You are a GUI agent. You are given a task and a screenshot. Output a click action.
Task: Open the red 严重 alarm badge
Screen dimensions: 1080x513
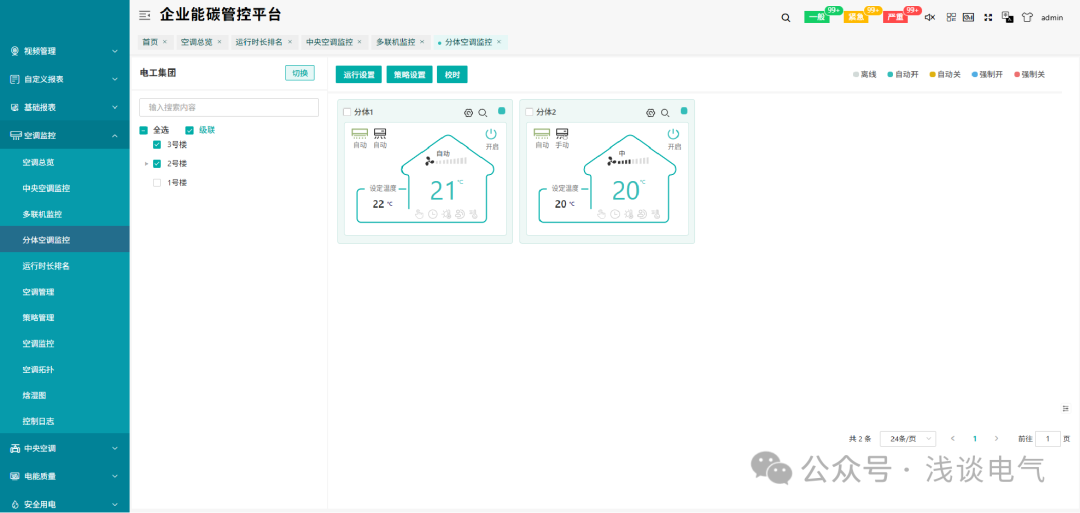point(895,18)
